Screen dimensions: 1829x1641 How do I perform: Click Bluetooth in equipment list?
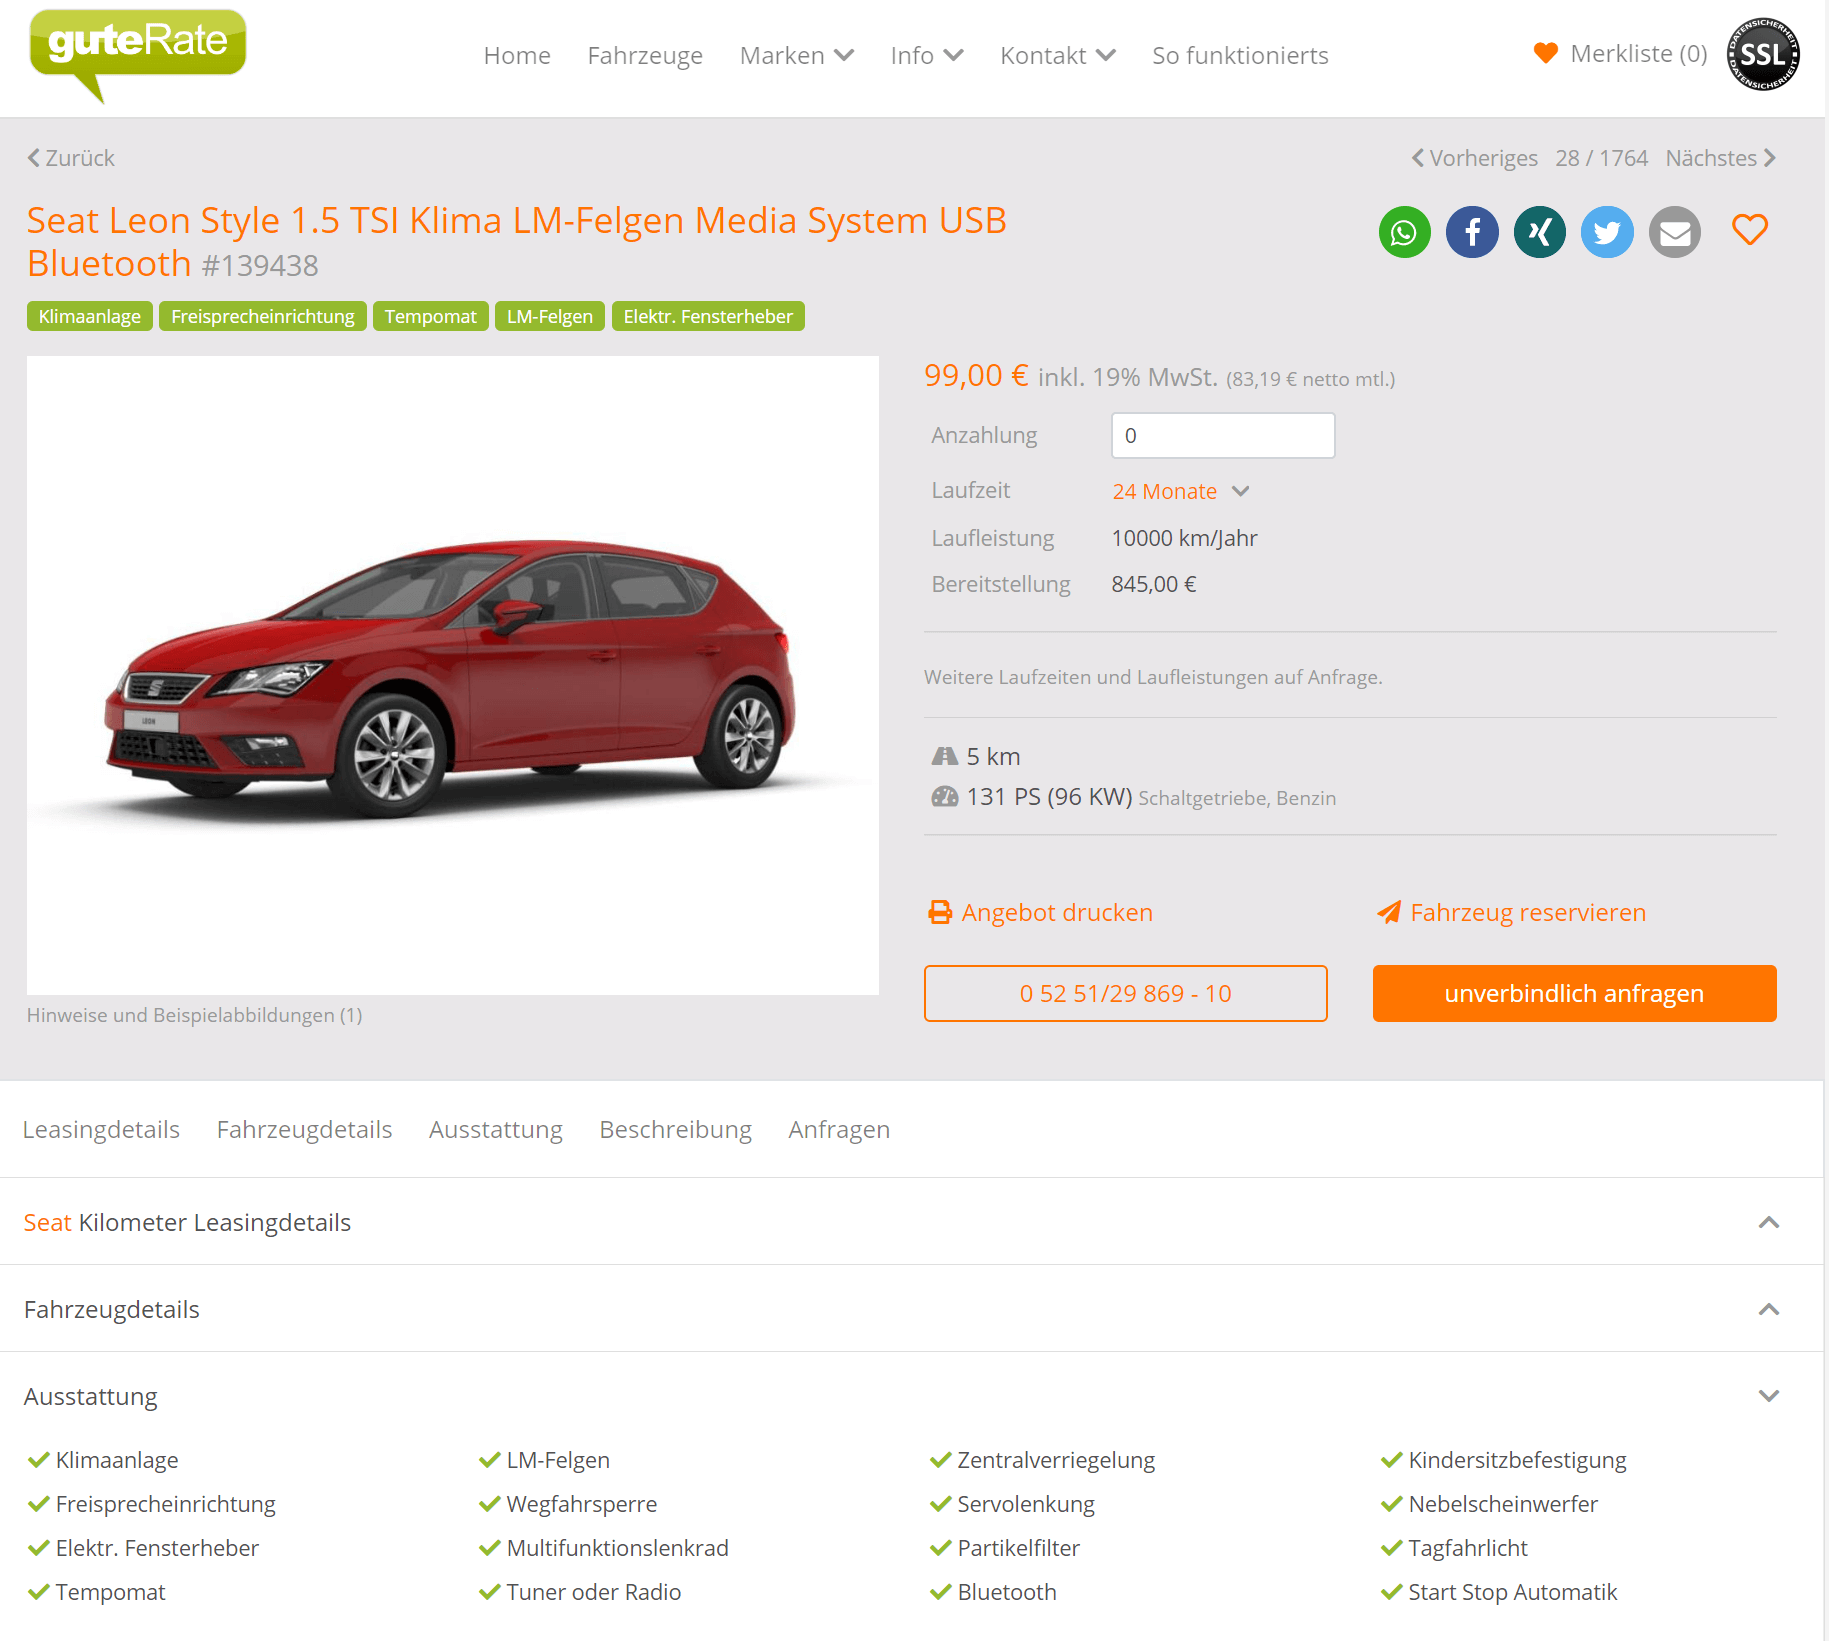coord(1007,1592)
